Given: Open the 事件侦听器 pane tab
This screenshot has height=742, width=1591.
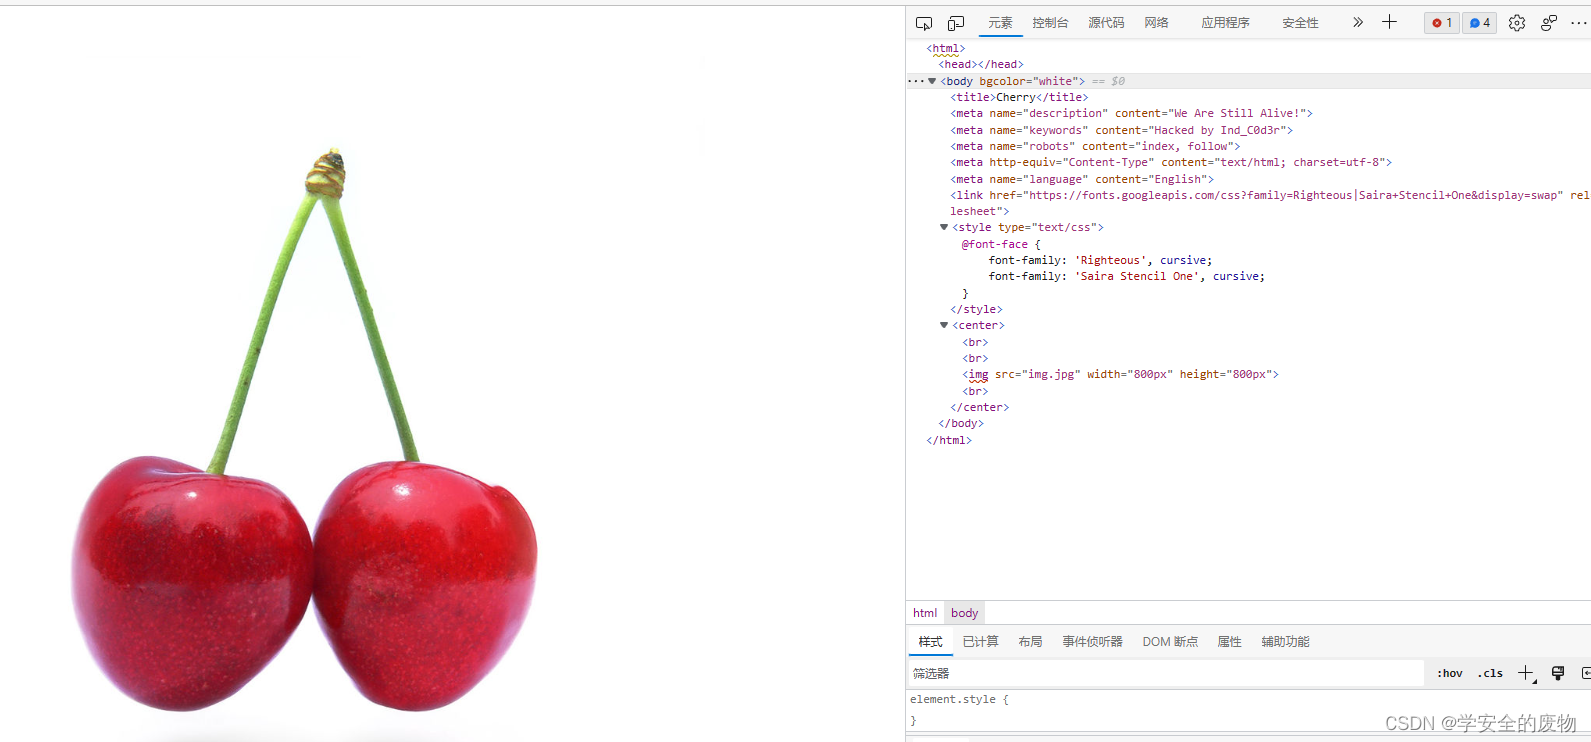Looking at the screenshot, I should (x=1092, y=642).
